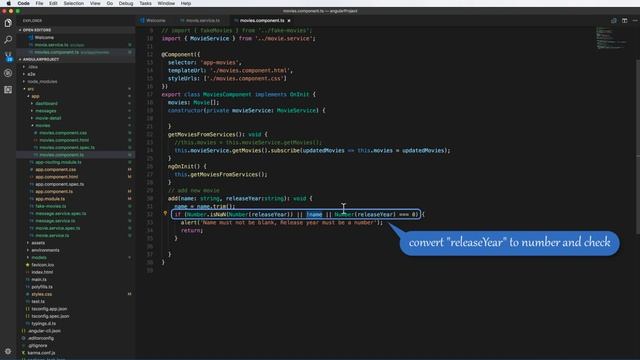
Task: Open tsconfig.app.json file
Action: pos(49,309)
